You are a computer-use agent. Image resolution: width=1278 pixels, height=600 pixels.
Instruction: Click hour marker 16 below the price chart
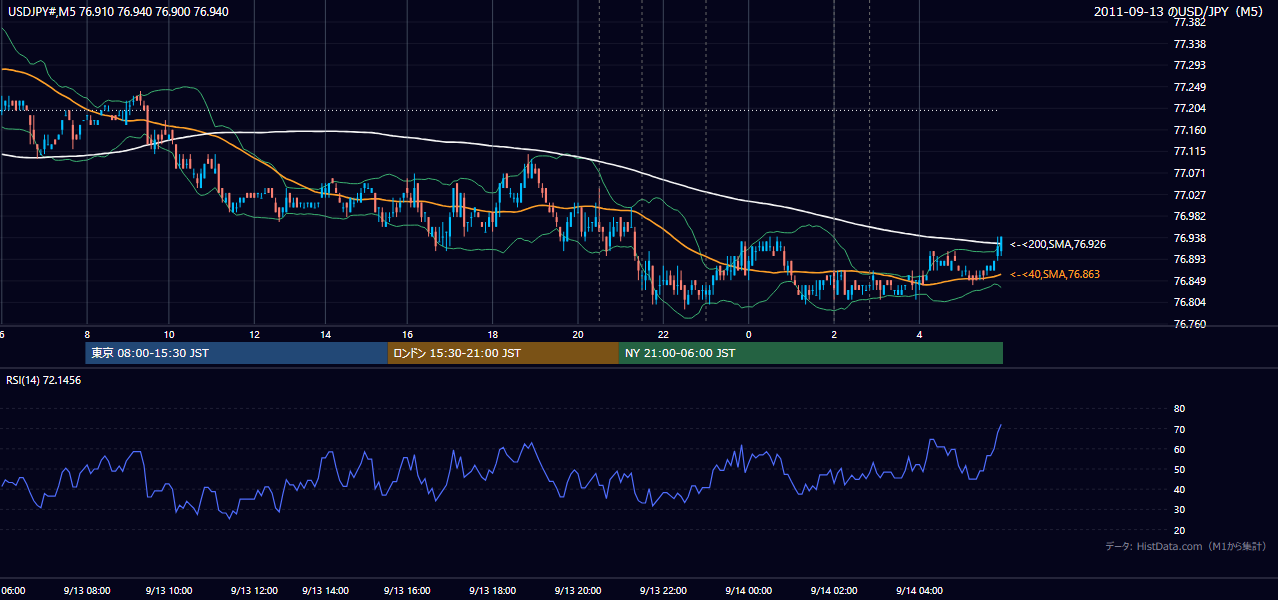tap(408, 333)
